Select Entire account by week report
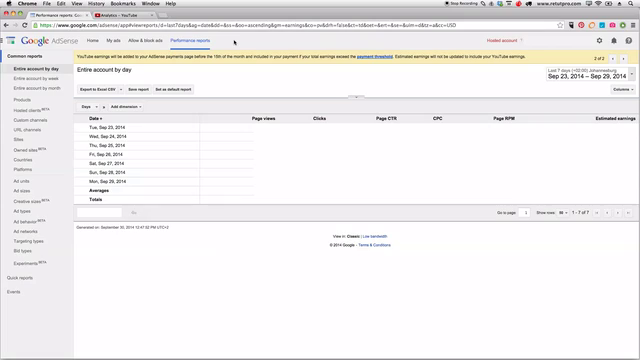Screen dimensions: 640x360 (36, 78)
